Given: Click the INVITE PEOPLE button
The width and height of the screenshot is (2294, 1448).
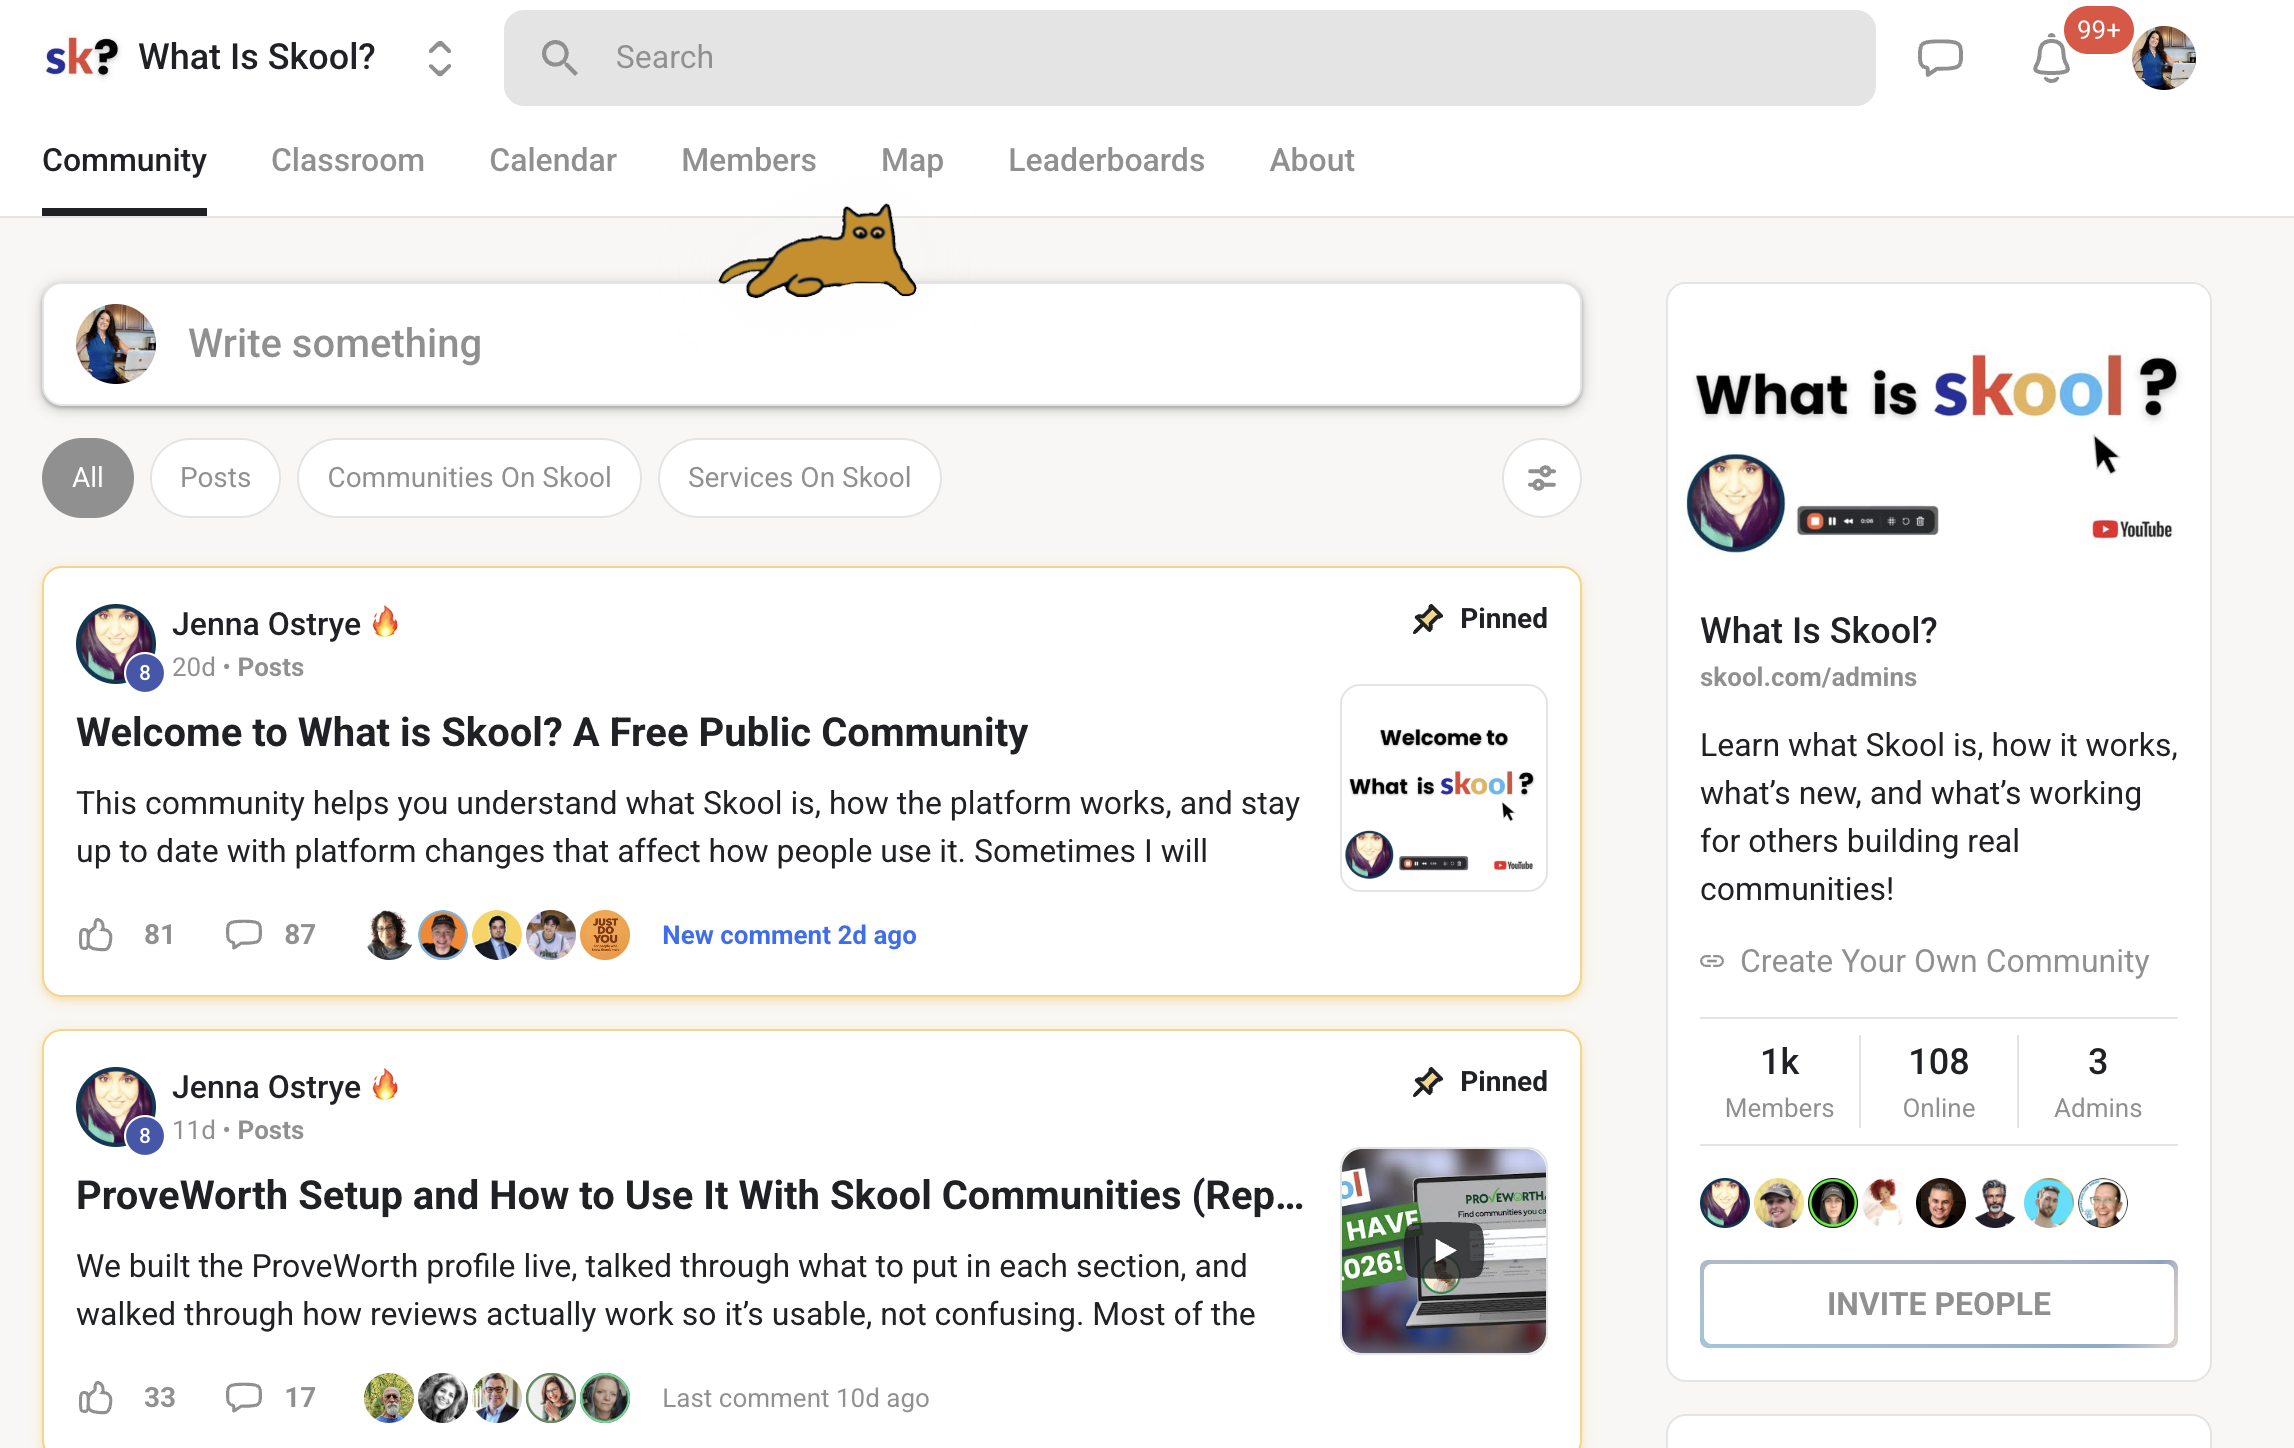Looking at the screenshot, I should (x=1938, y=1304).
